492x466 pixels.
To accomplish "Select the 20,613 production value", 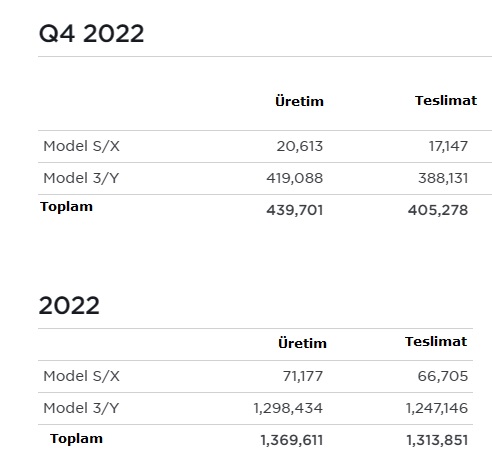I will (300, 147).
